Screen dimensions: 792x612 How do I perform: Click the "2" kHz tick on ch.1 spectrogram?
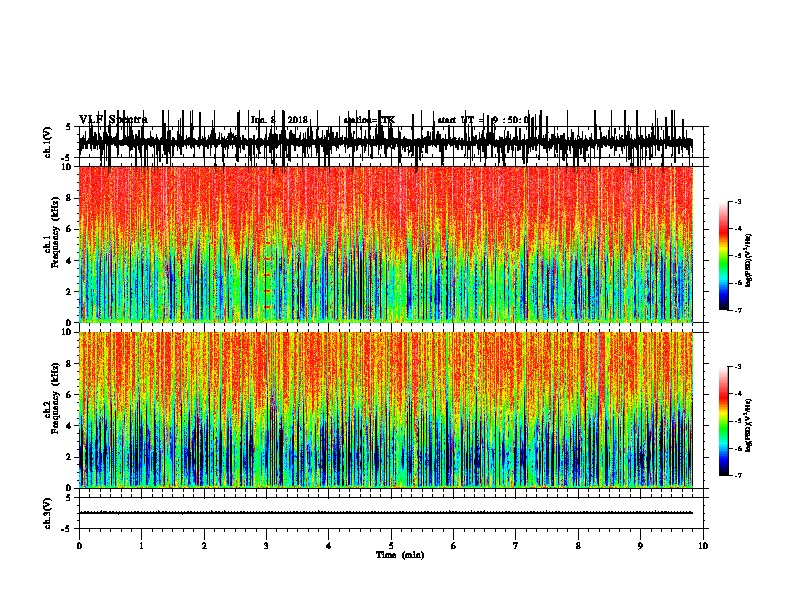pyautogui.click(x=69, y=291)
